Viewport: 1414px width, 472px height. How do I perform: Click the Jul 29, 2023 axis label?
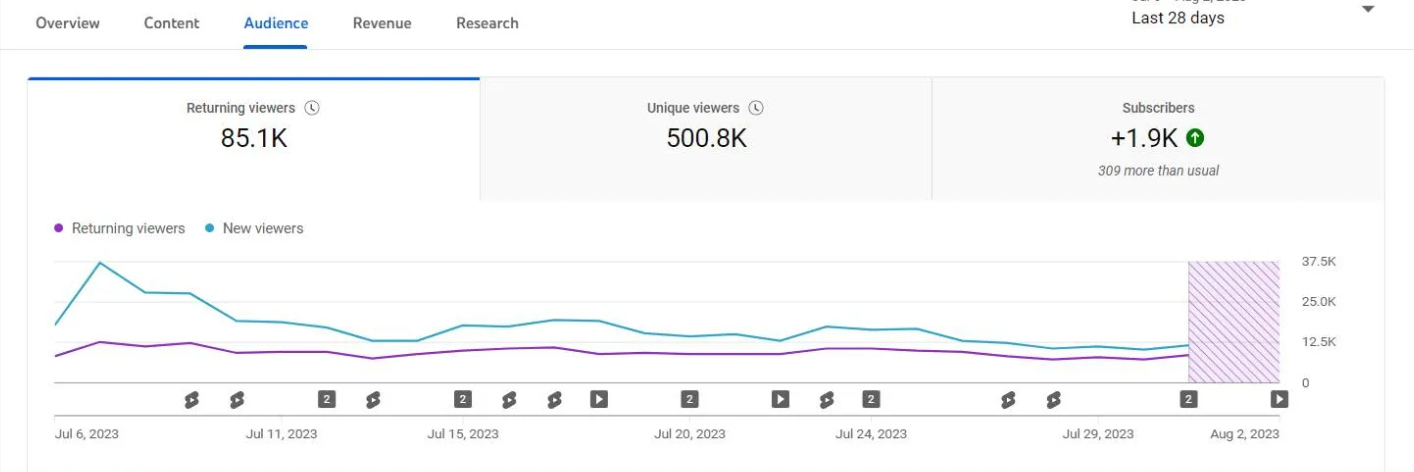(x=1098, y=434)
